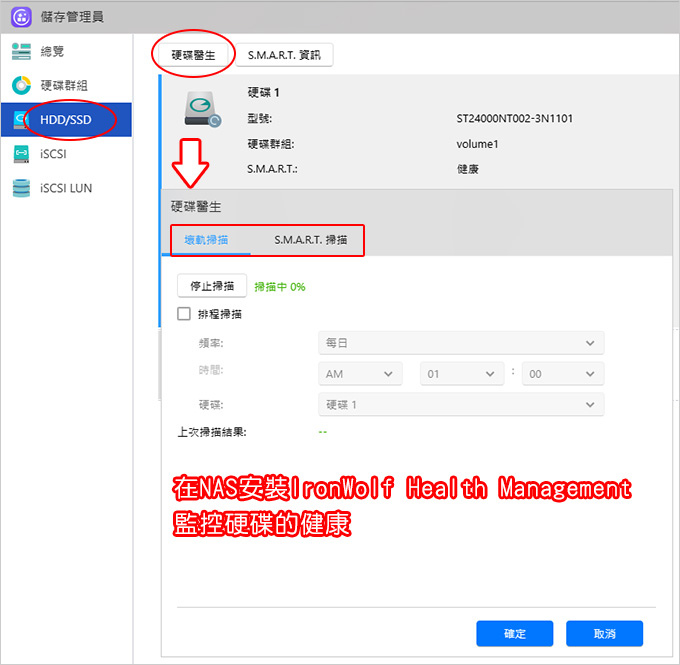The height and width of the screenshot is (665, 680).
Task: Click the 確定 confirm button
Action: [515, 634]
